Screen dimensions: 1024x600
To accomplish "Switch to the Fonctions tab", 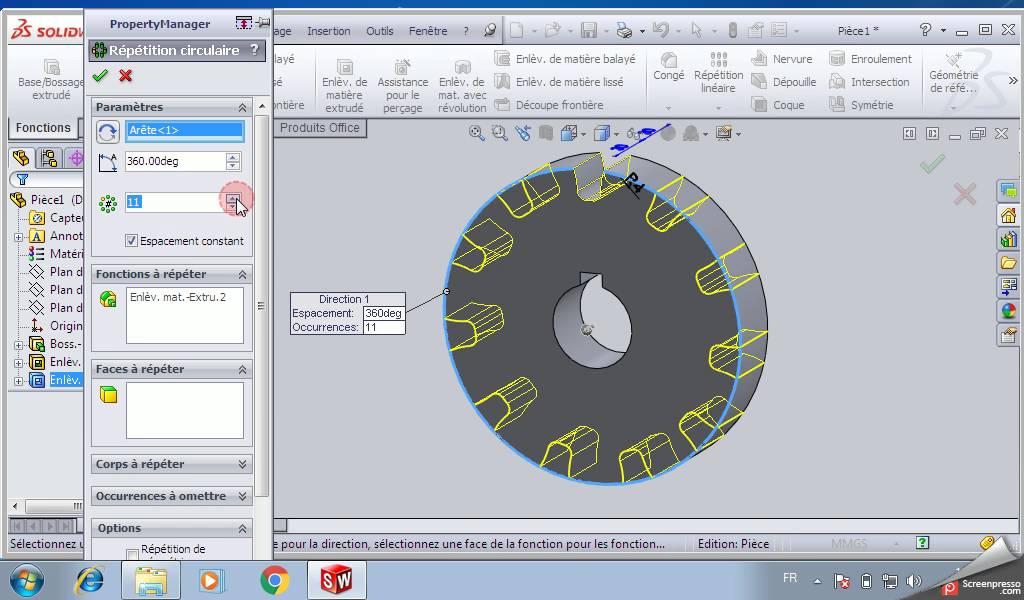I will (x=43, y=127).
